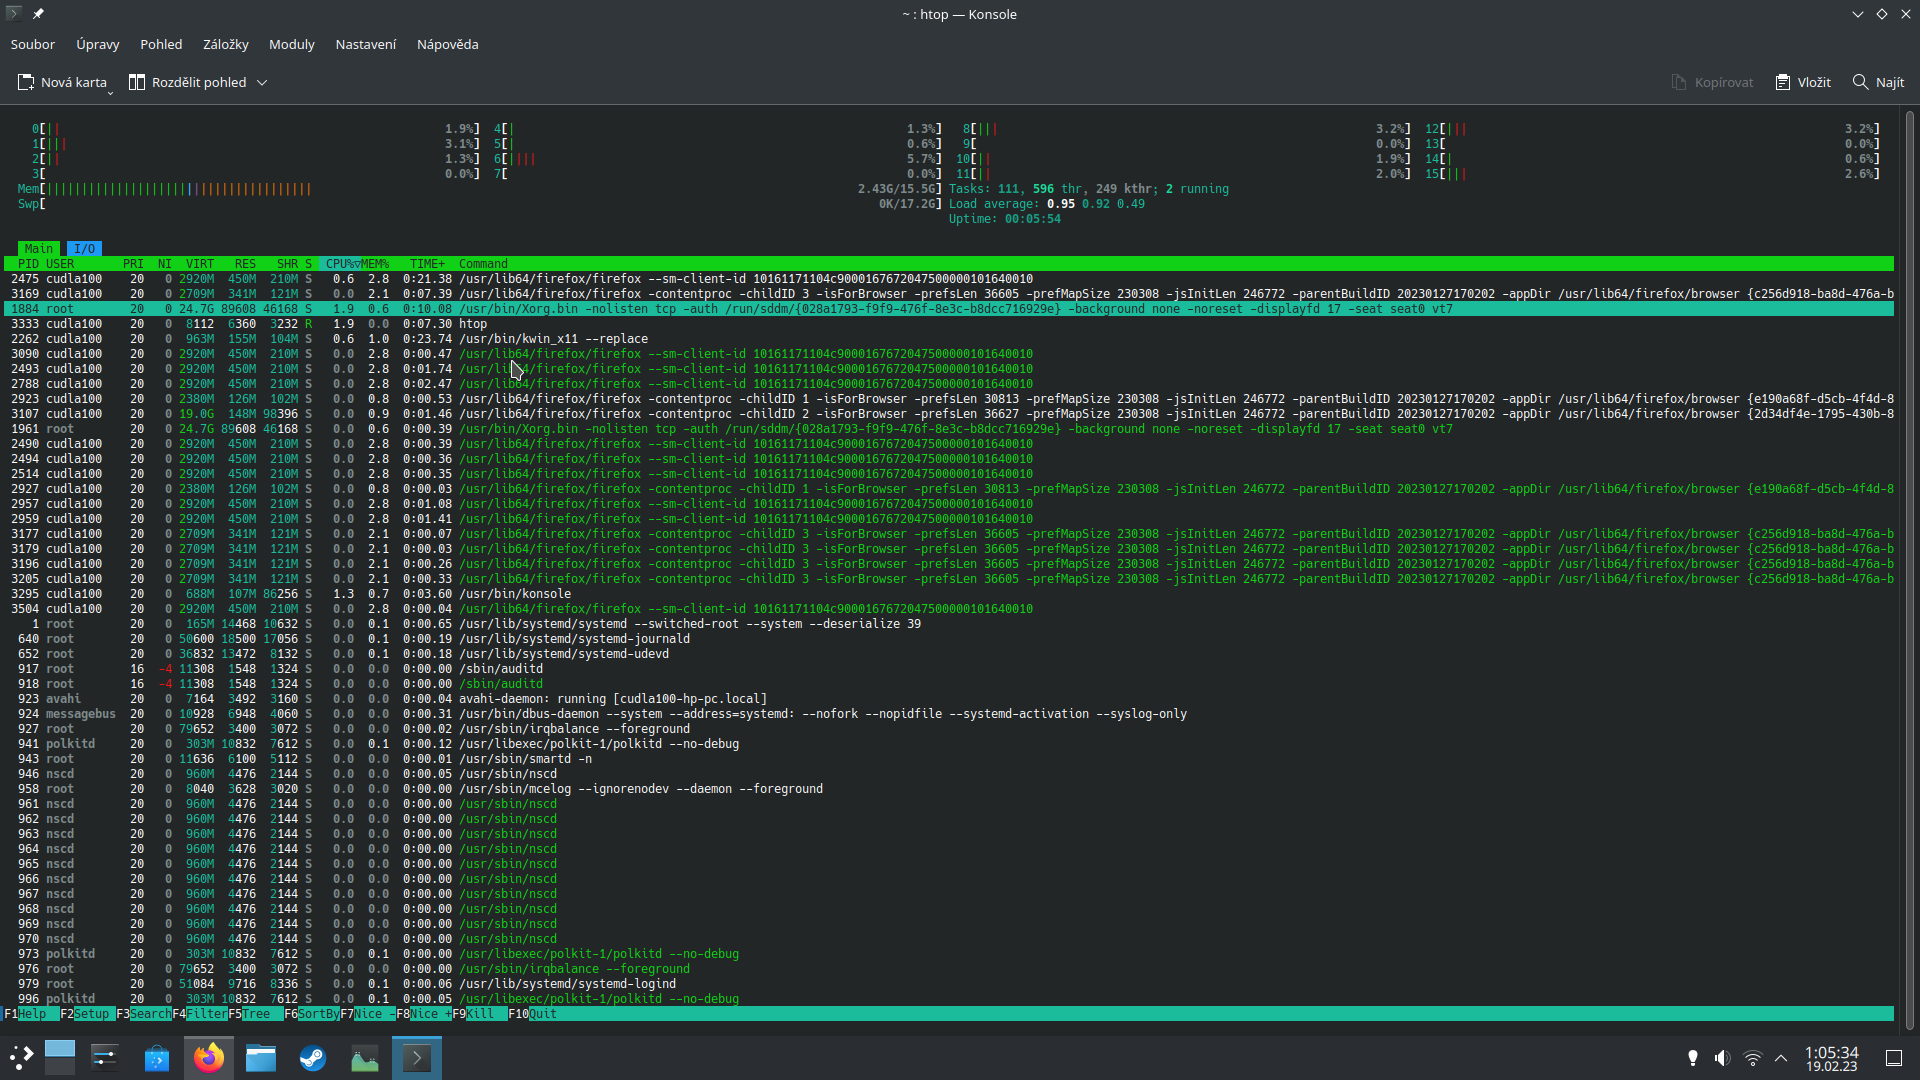This screenshot has height=1080, width=1920.
Task: Select the dbus-daemon messagebus row
Action: [949, 714]
